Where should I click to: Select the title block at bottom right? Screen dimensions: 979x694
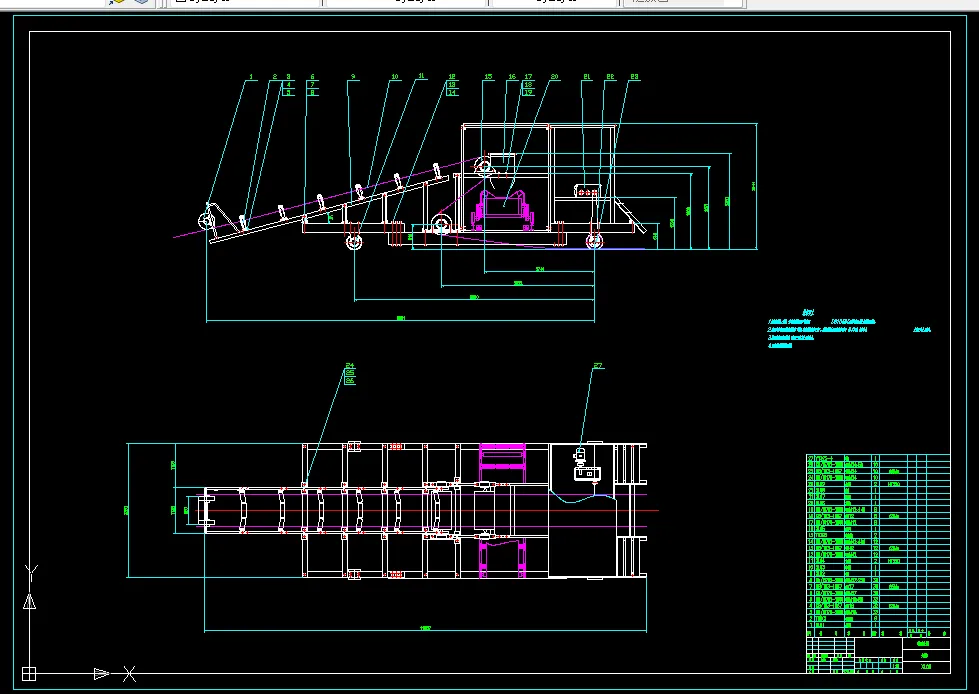[x=878, y=655]
